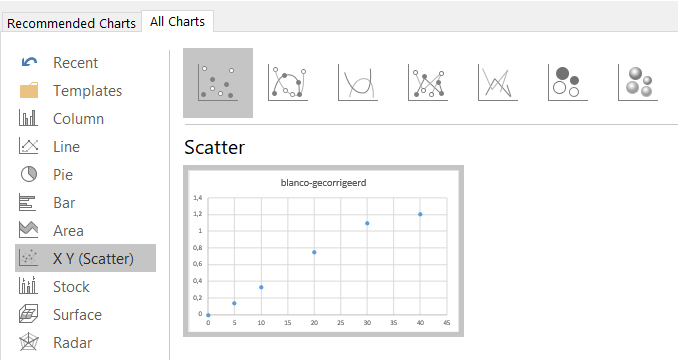The height and width of the screenshot is (360, 678).
Task: Pick Scatter with Straight Lines icon
Action: point(498,83)
